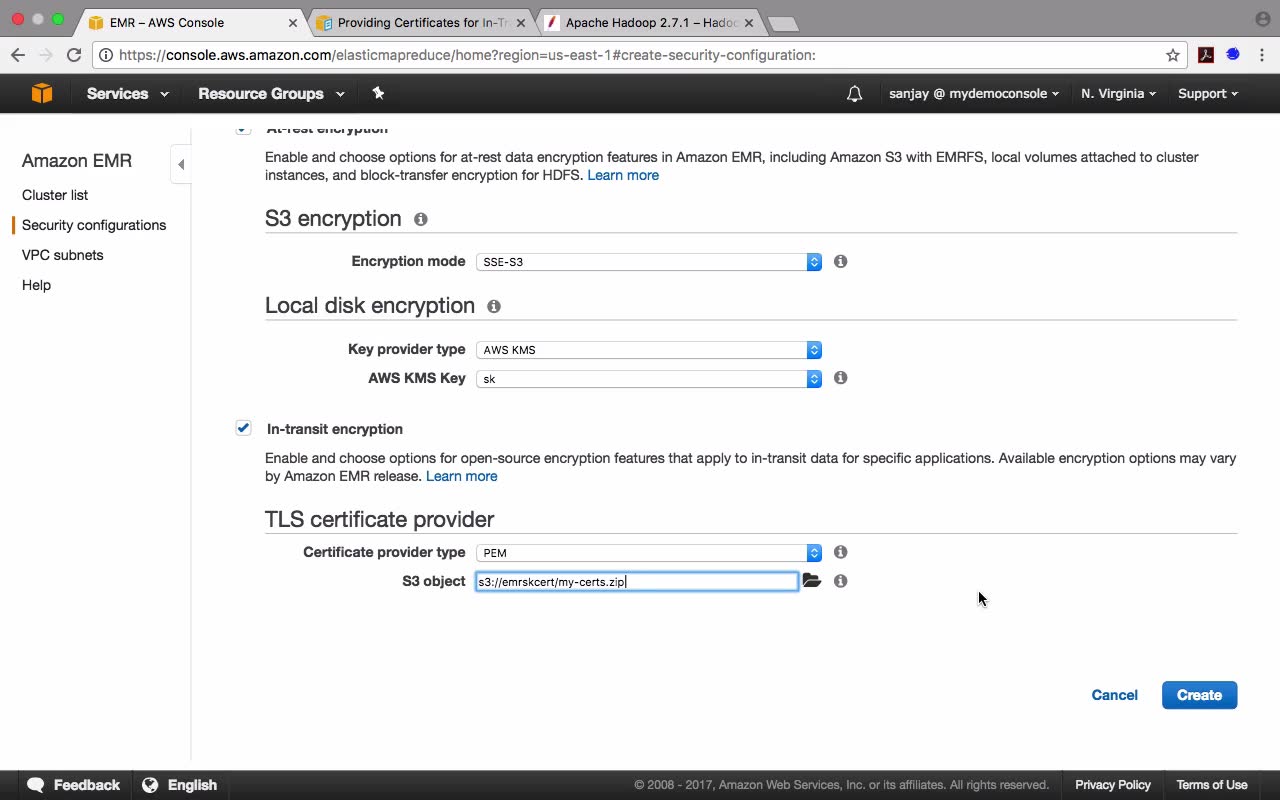1280x800 pixels.
Task: Go back with browser back arrow
Action: 18,55
